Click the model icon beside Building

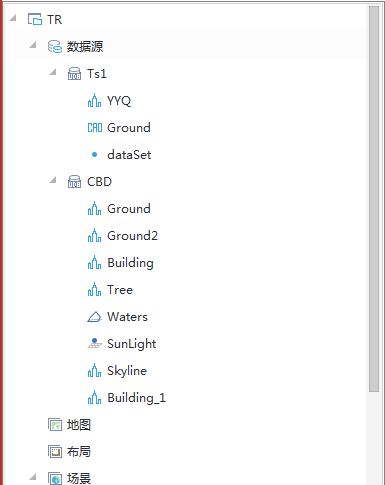[94, 263]
